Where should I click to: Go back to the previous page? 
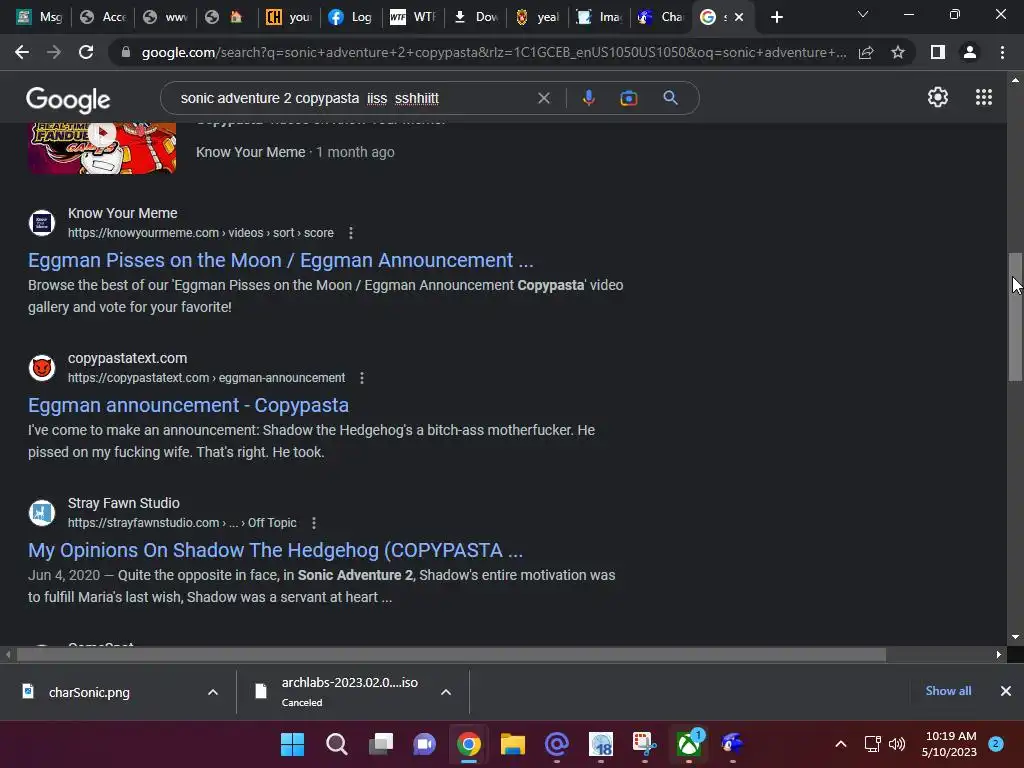pos(22,52)
